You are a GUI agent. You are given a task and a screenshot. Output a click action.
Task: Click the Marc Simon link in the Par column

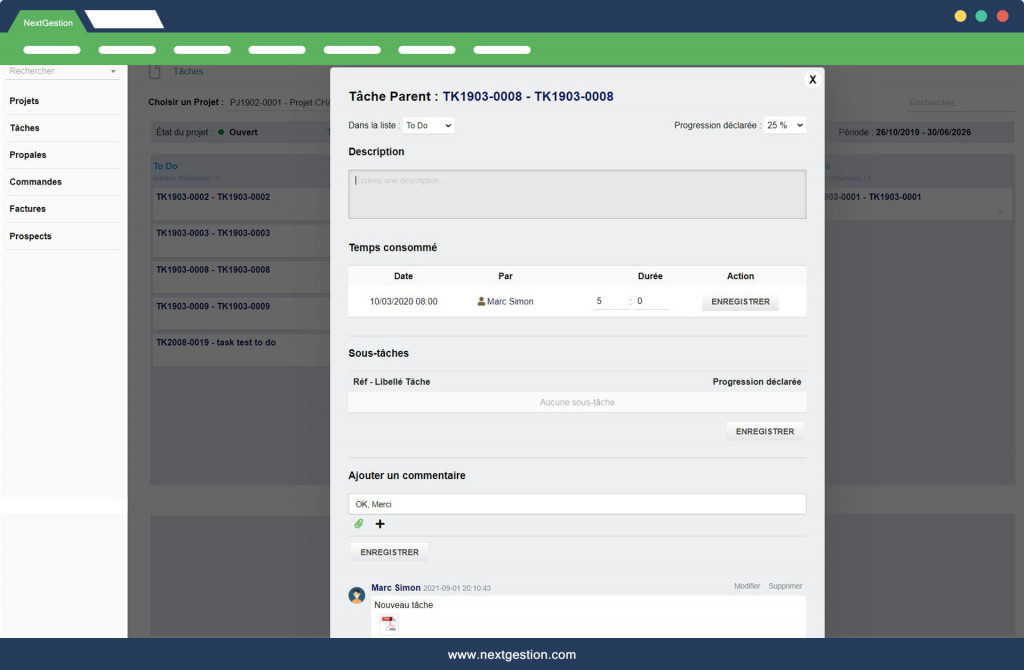(510, 302)
